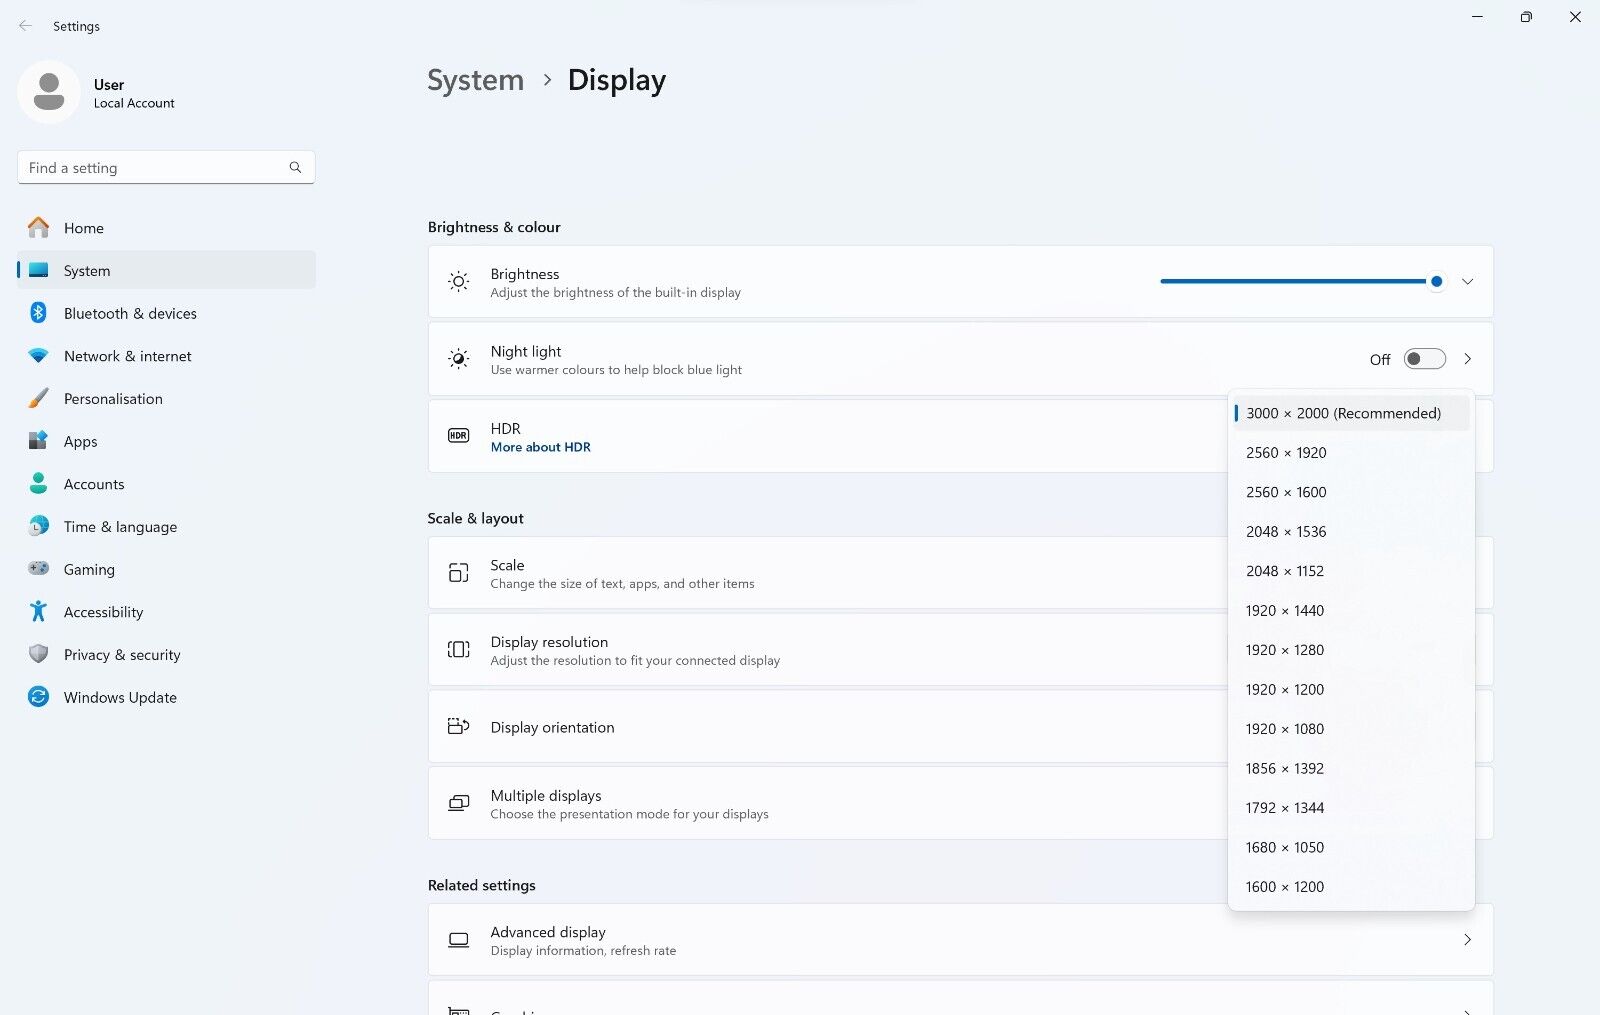The width and height of the screenshot is (1600, 1015).
Task: Pick 1600 × 1200 resolution
Action: [1351, 887]
